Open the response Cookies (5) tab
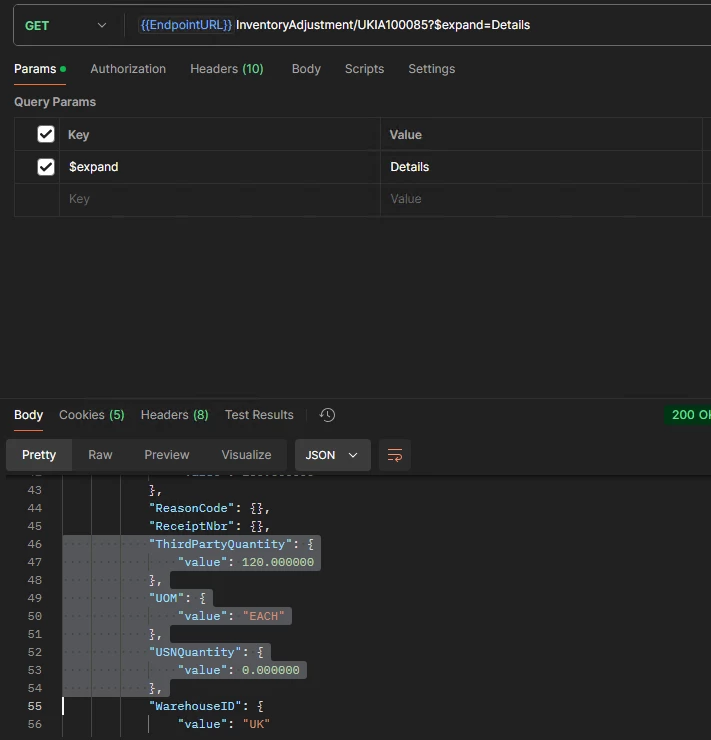Screen dimensions: 711x740 (x=92, y=415)
